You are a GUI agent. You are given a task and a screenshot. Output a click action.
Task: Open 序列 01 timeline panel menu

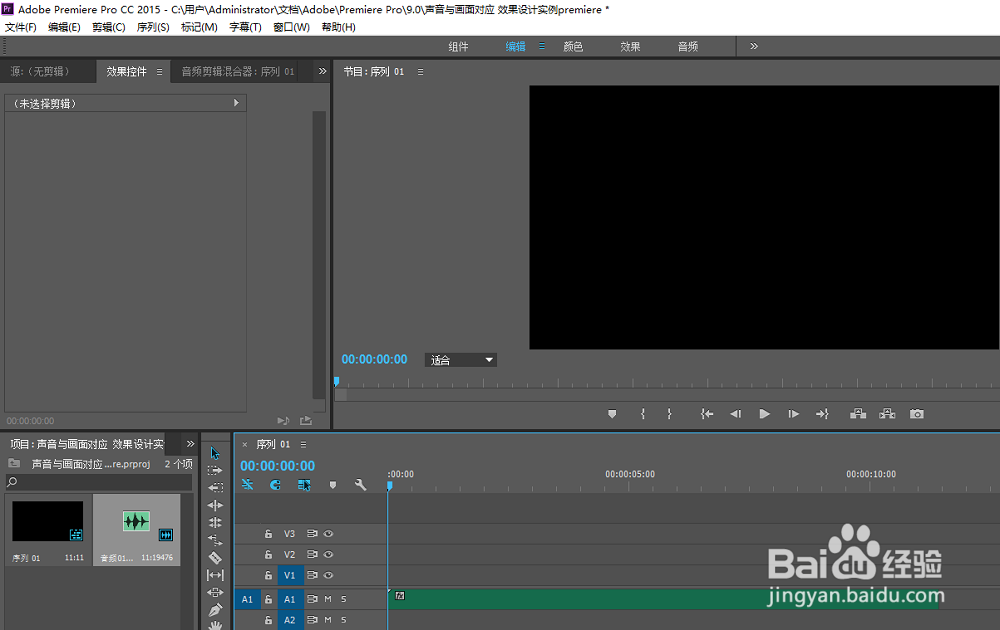pyautogui.click(x=304, y=444)
